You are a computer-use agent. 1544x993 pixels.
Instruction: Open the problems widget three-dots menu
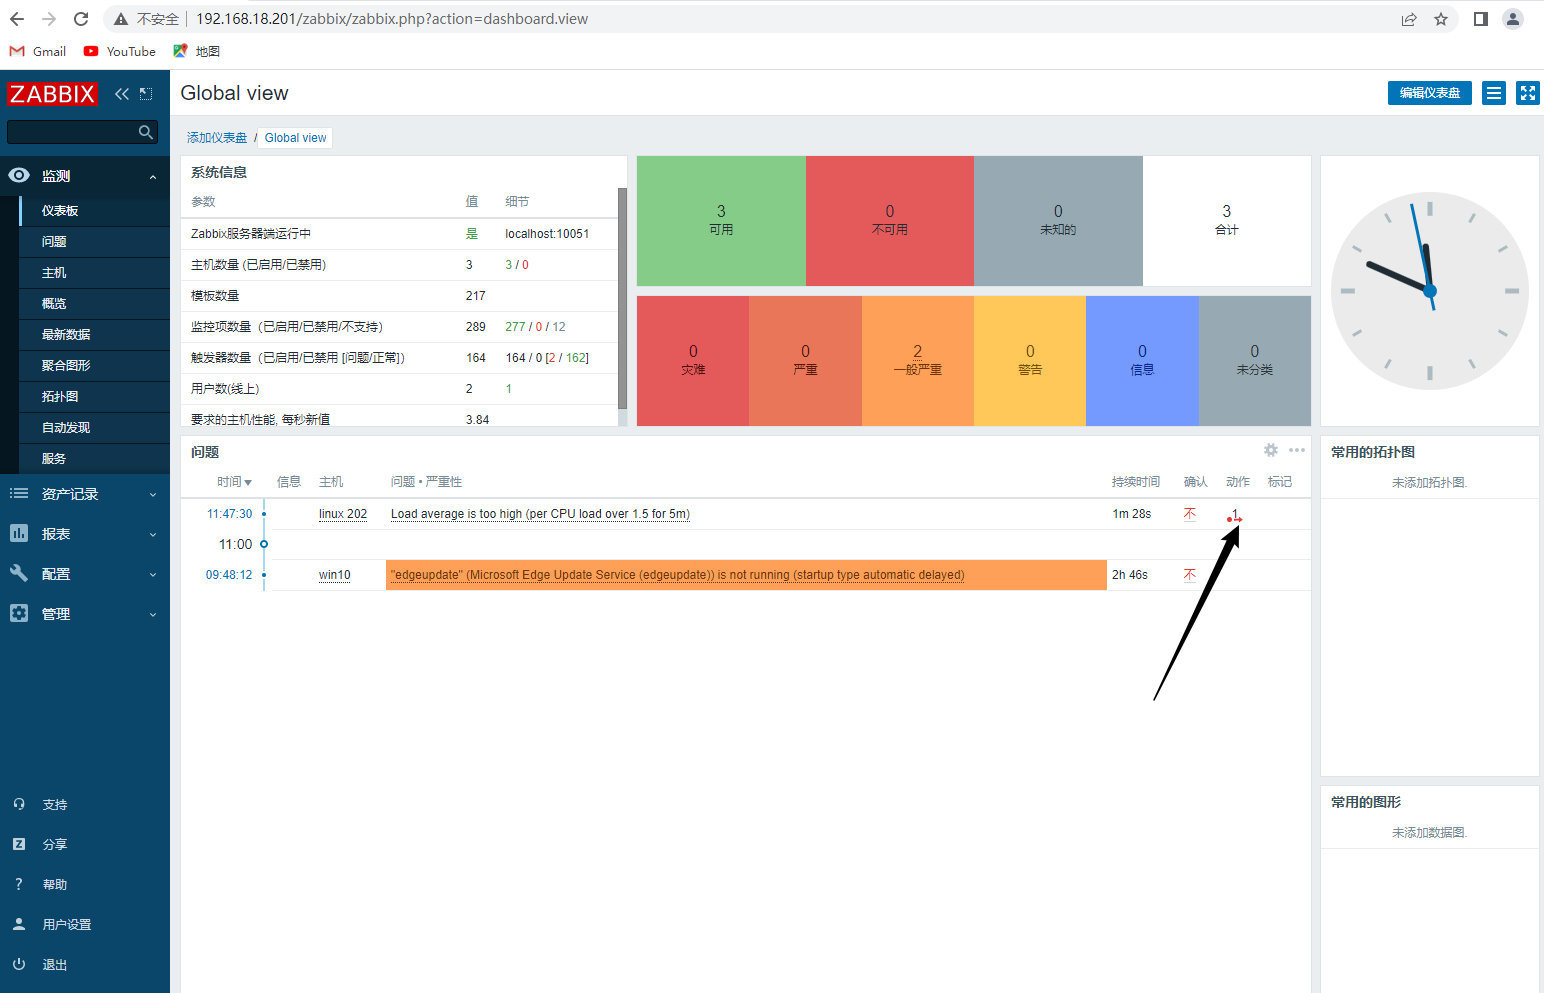[x=1297, y=450]
